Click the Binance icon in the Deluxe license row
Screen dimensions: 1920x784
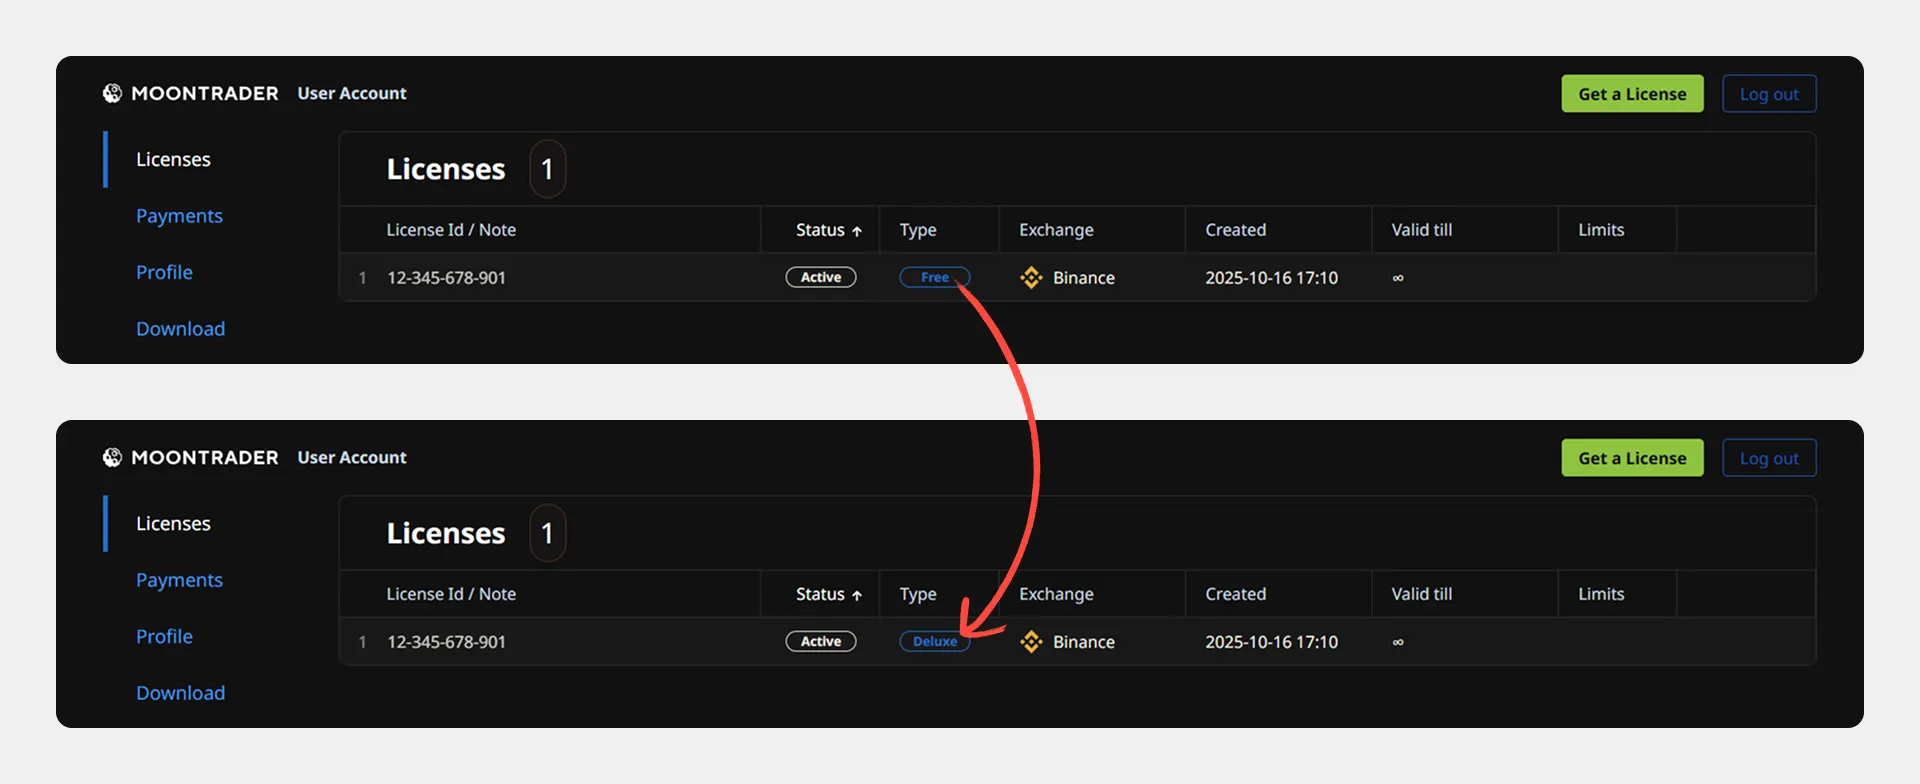(1031, 642)
